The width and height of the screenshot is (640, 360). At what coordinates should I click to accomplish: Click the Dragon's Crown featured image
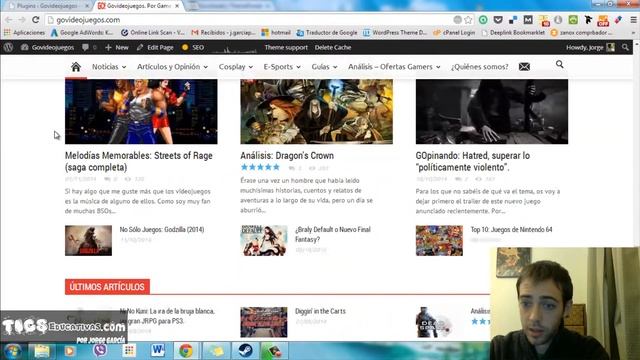tap(316, 111)
